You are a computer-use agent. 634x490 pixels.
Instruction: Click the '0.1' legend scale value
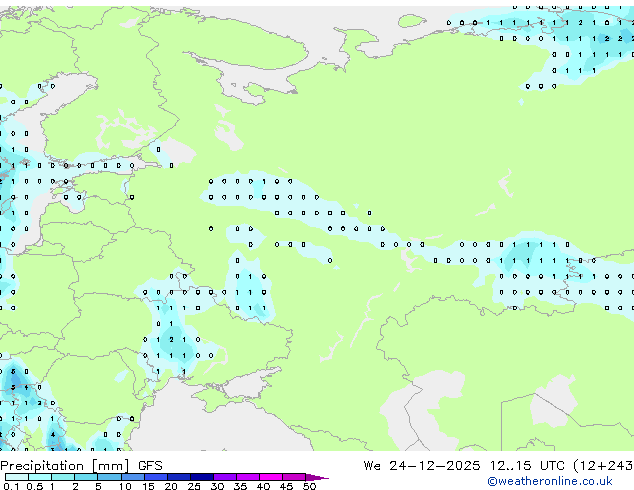click(x=11, y=486)
